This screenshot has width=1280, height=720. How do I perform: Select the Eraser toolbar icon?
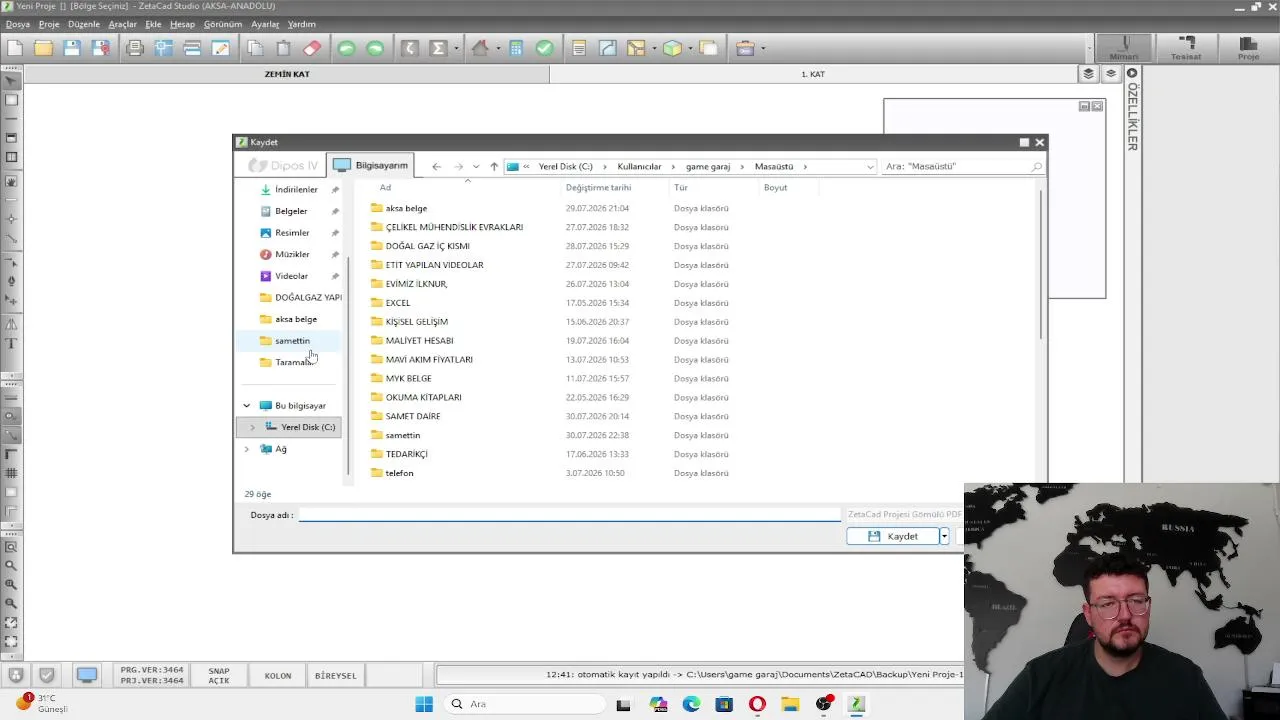pyautogui.click(x=312, y=48)
